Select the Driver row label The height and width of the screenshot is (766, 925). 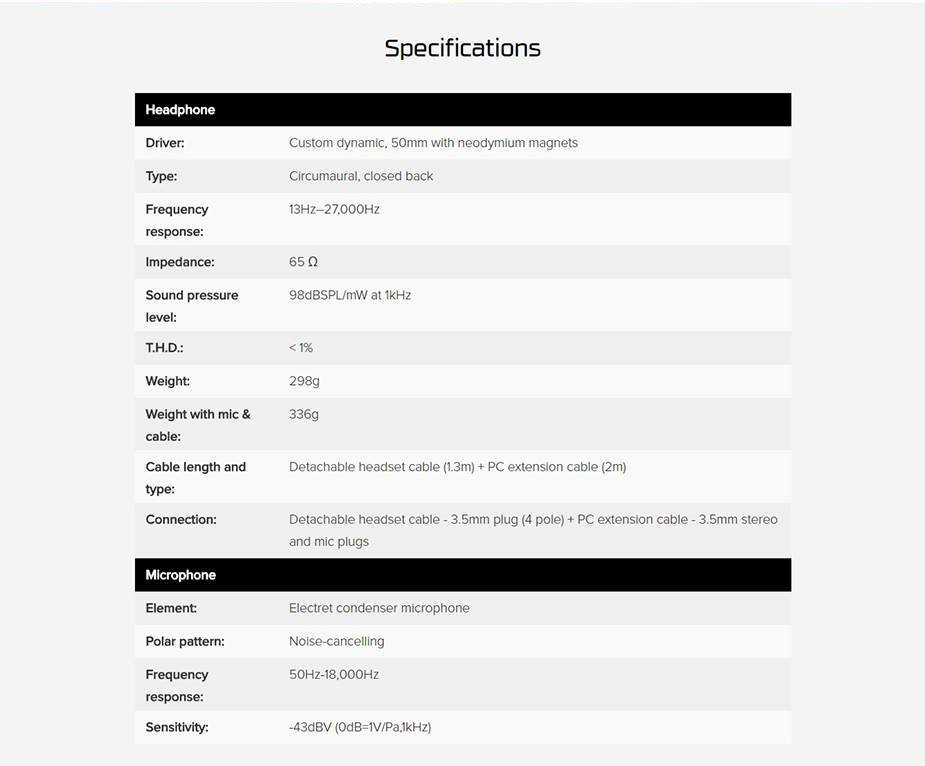tap(165, 143)
